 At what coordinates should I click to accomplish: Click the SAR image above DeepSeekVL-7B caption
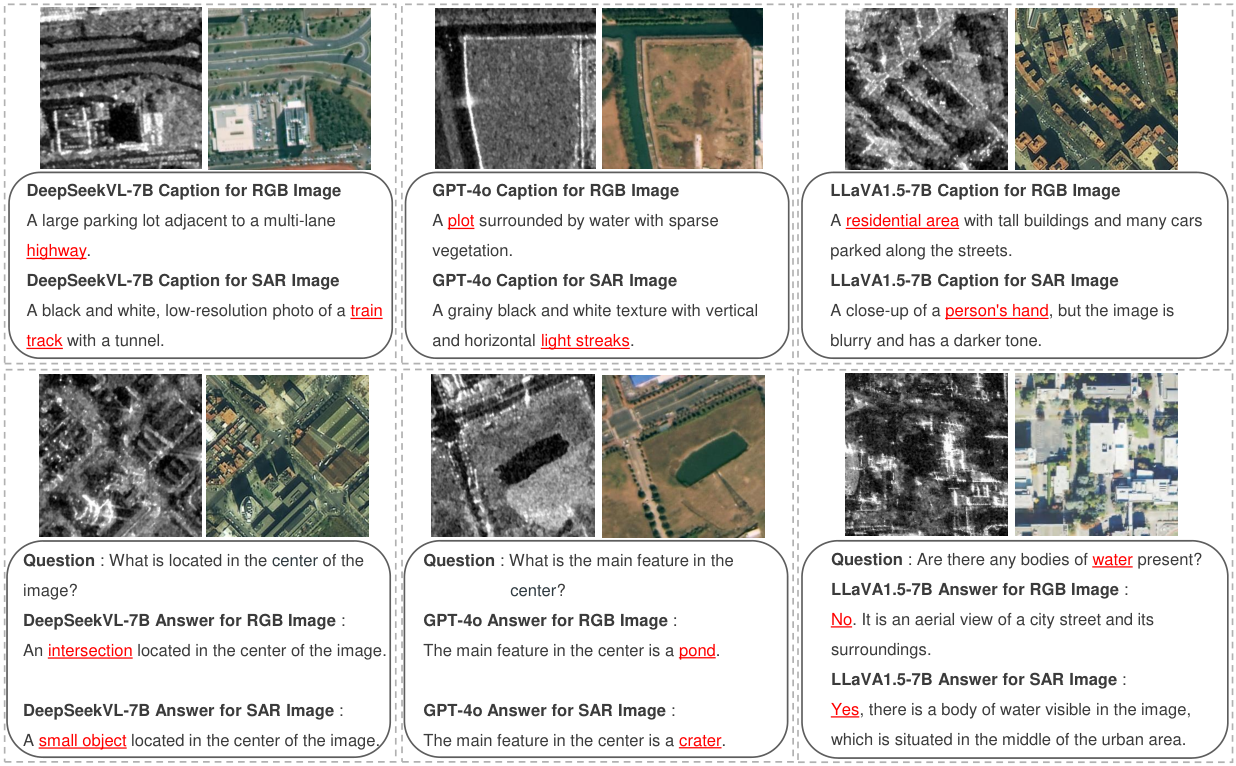(121, 88)
